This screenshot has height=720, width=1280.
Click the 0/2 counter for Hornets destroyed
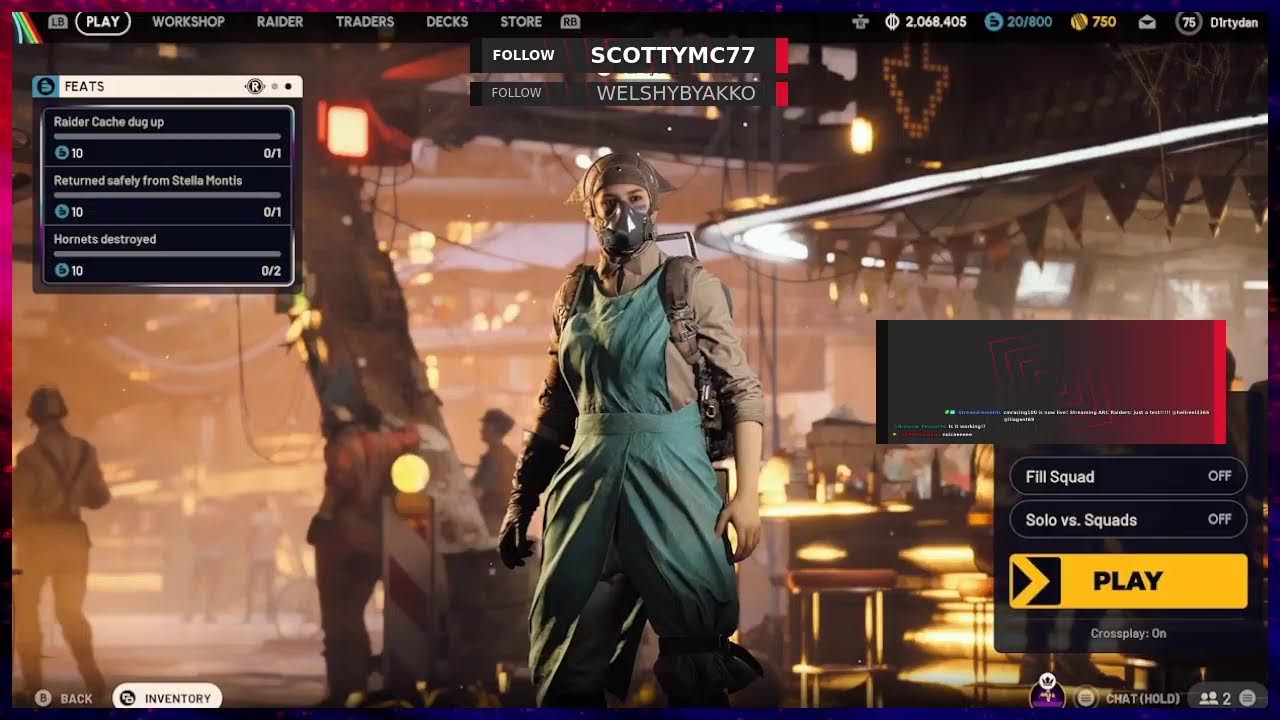[x=271, y=271]
